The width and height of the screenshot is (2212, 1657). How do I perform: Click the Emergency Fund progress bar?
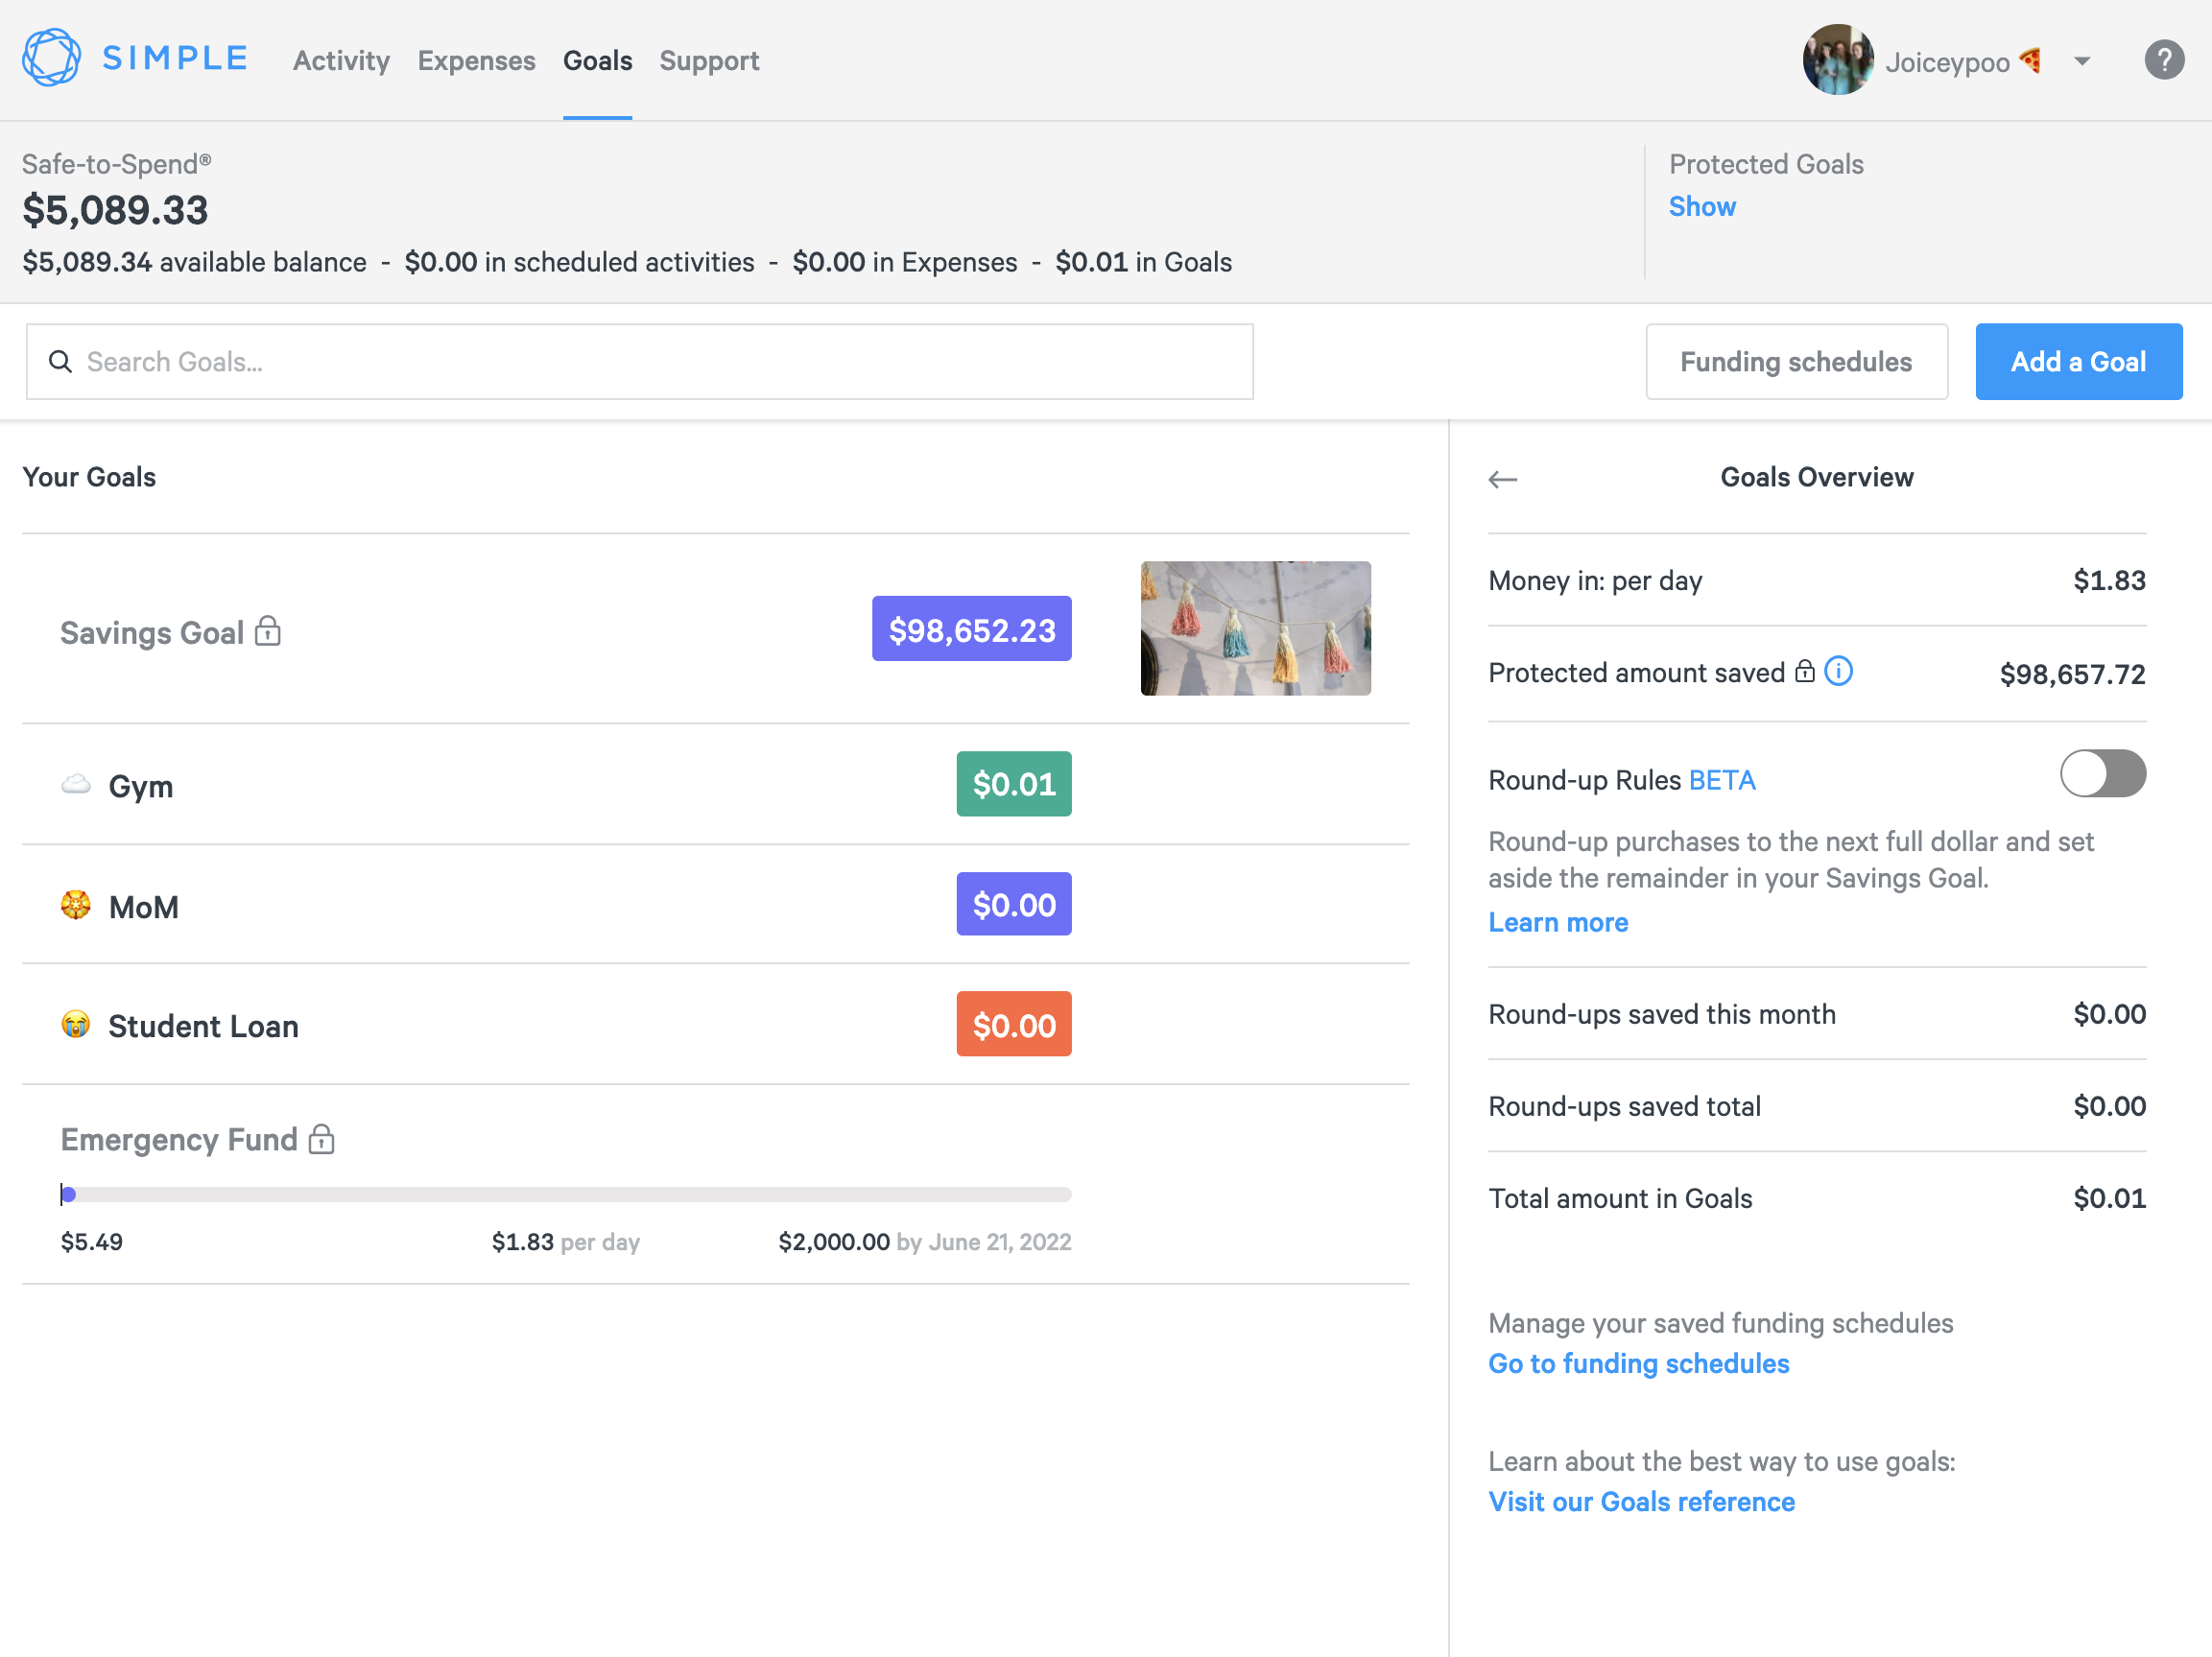[x=566, y=1194]
